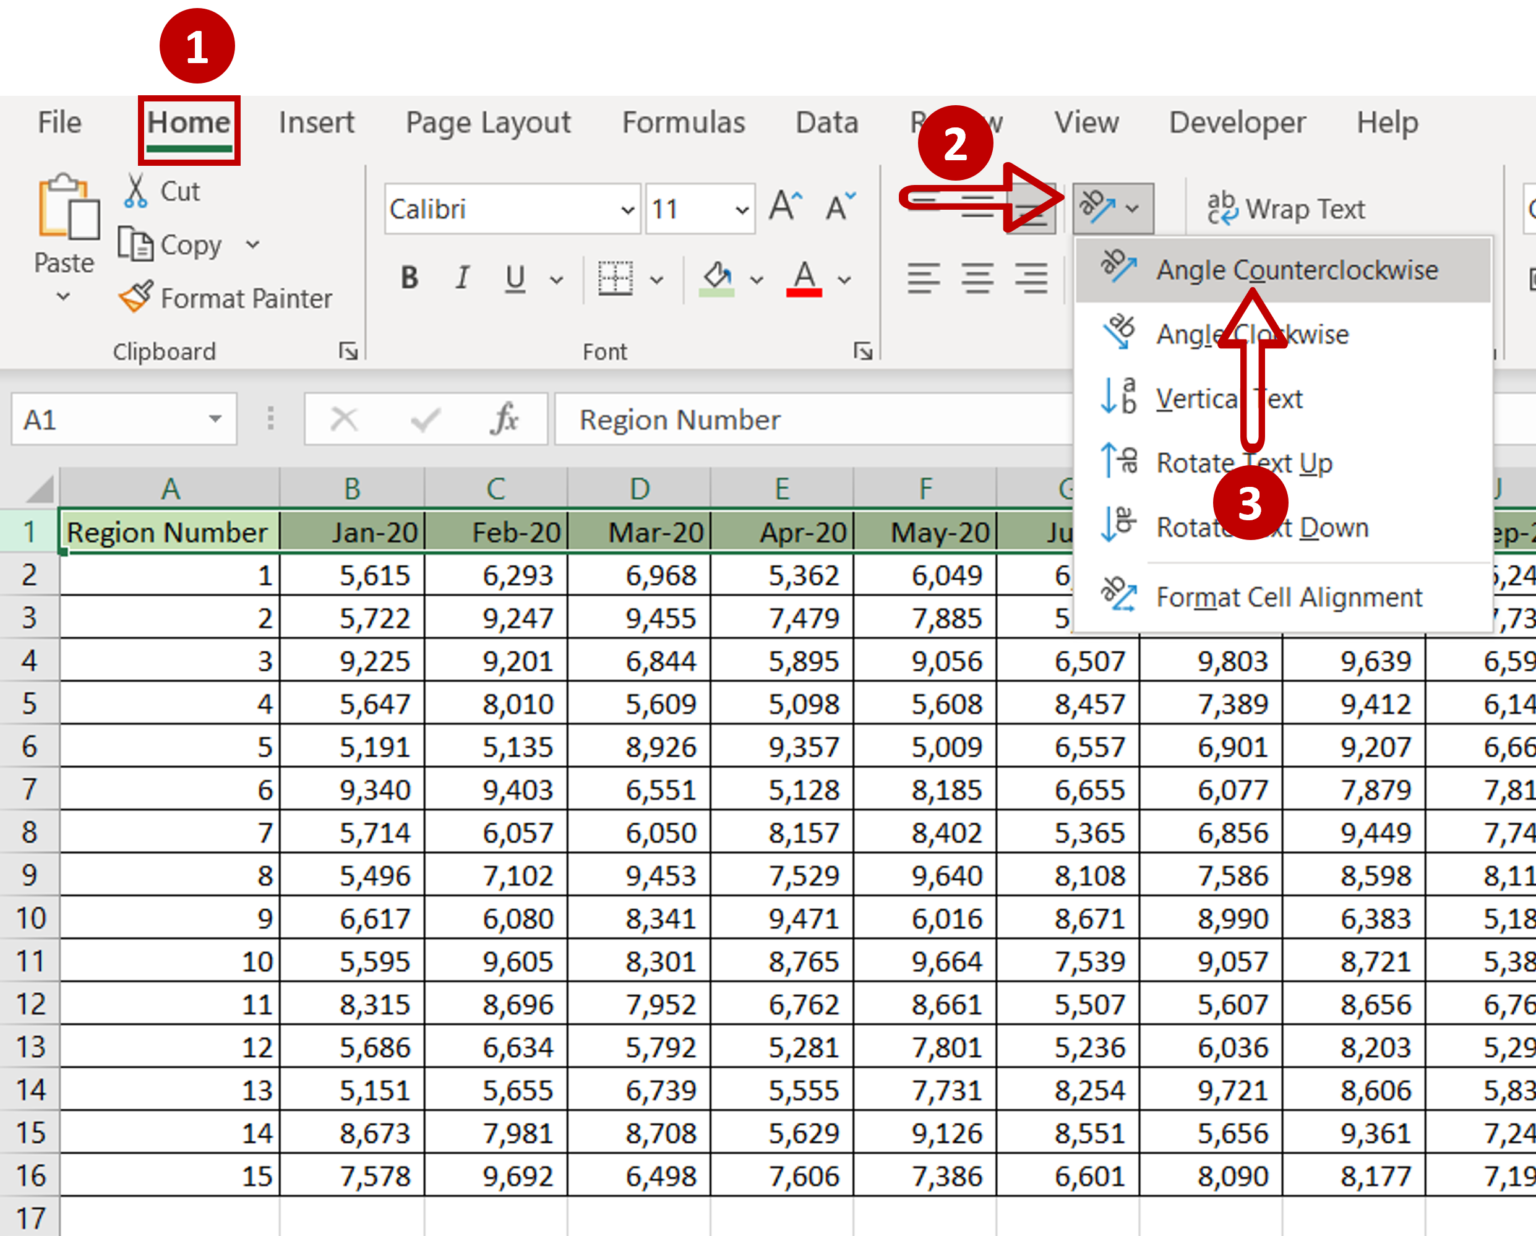Screen dimensions: 1536x1236
Task: Open Format Cell Alignment dialog
Action: [1283, 597]
